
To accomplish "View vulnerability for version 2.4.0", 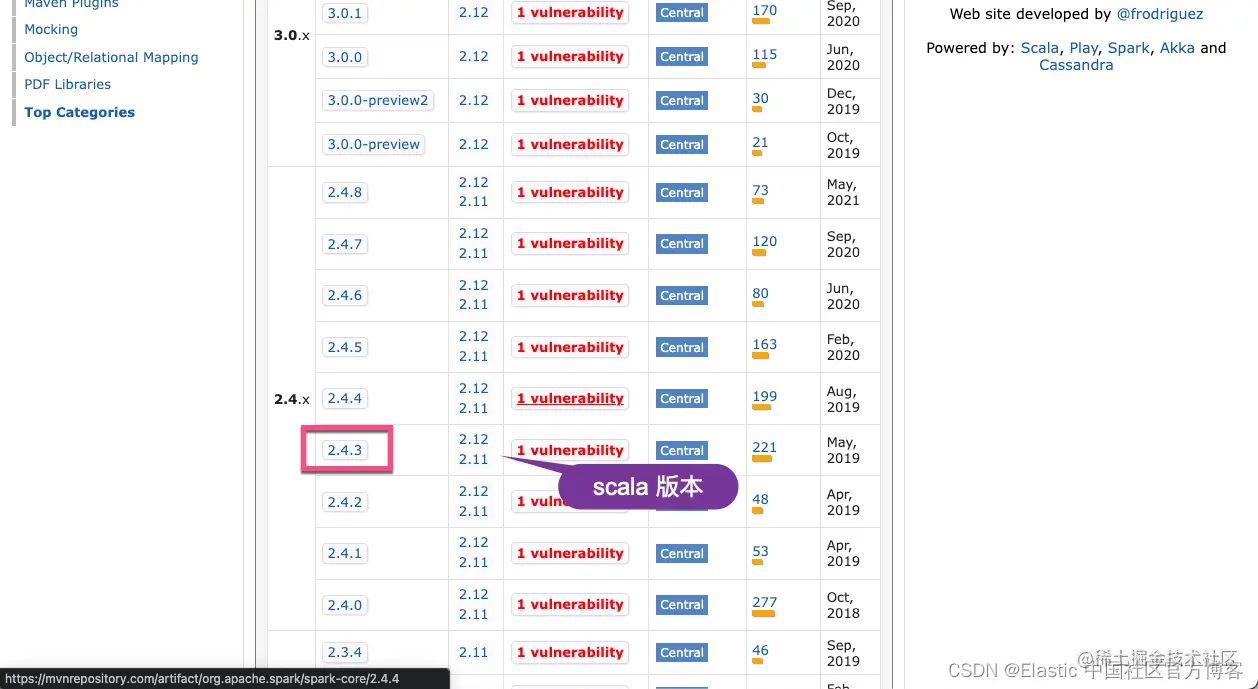I will pyautogui.click(x=570, y=605).
